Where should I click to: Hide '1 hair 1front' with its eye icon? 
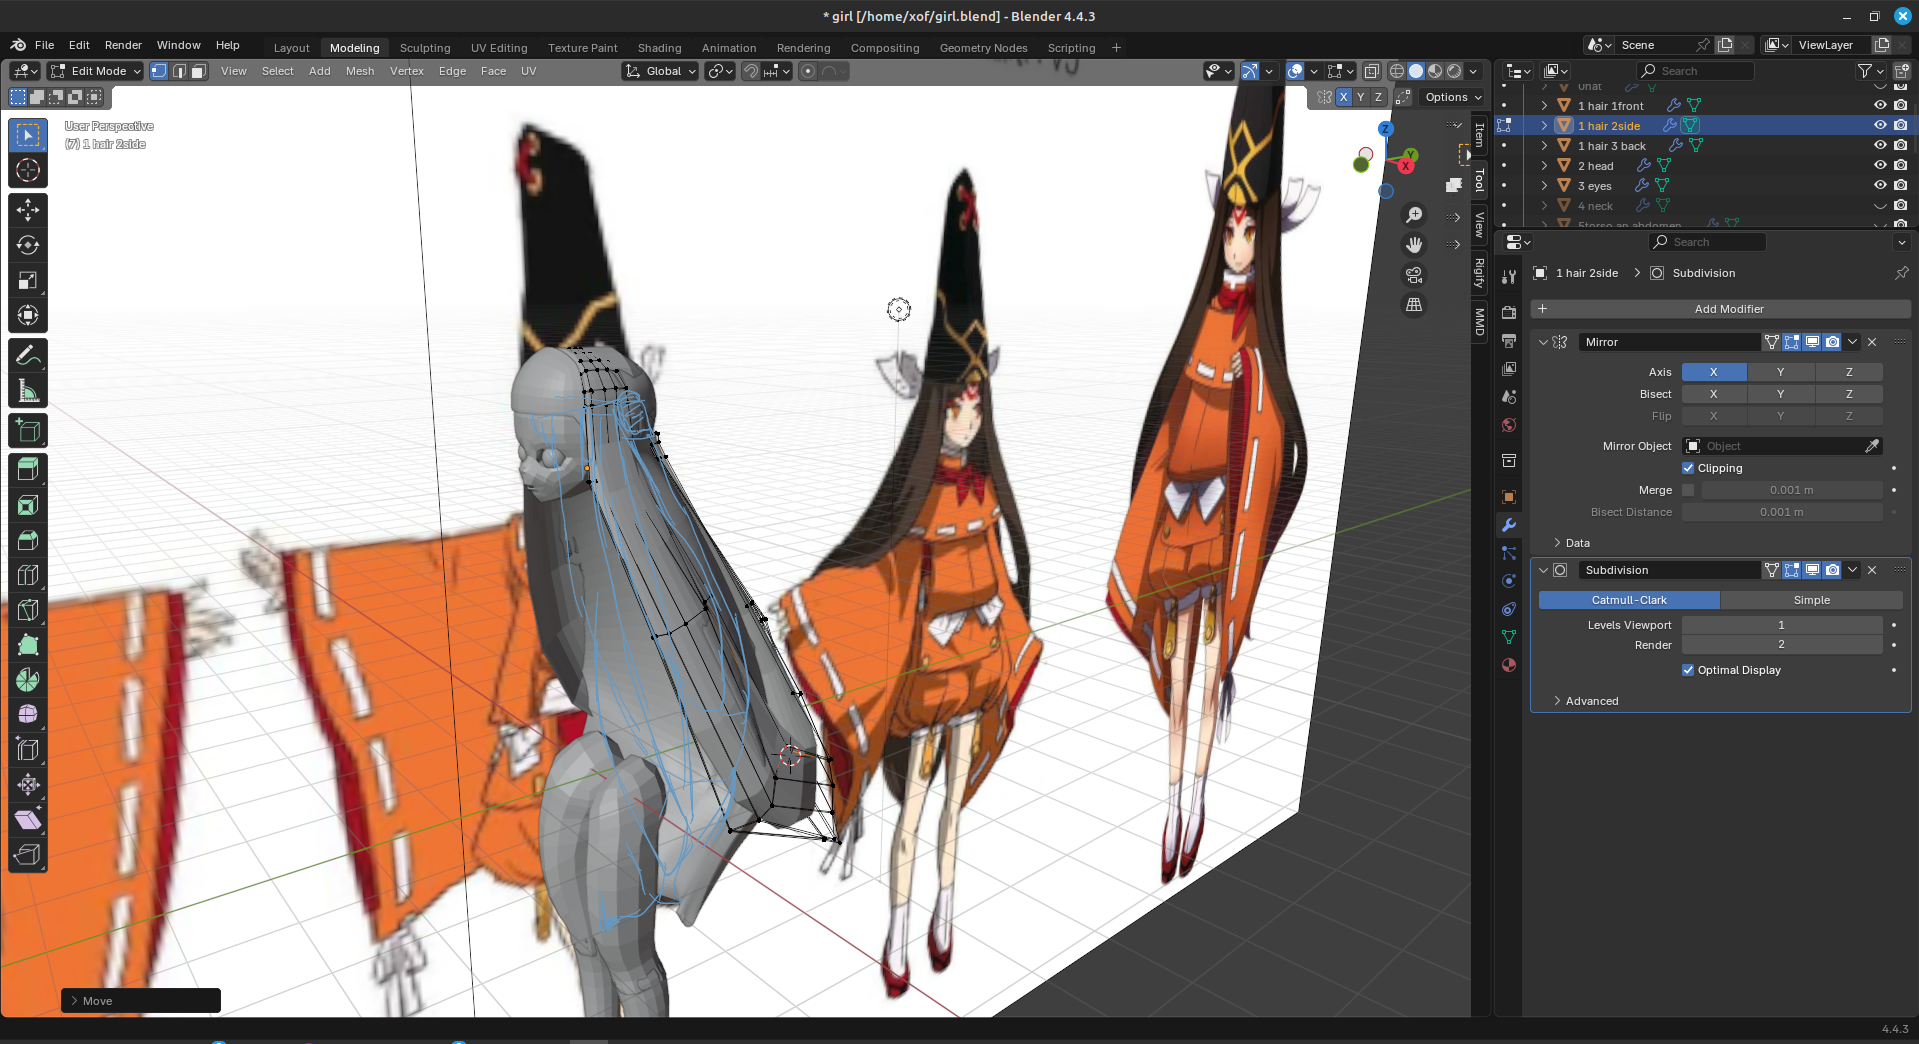pyautogui.click(x=1880, y=105)
